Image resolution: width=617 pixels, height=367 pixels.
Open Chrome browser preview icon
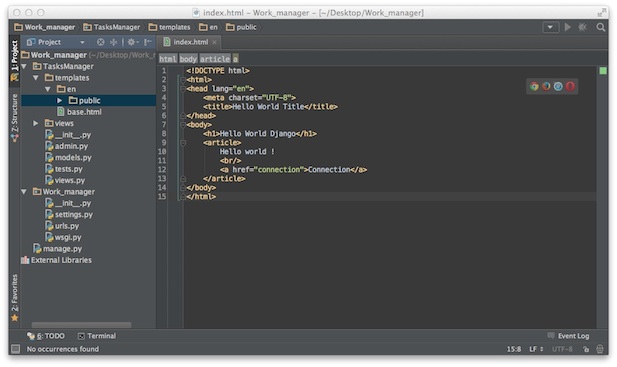tap(534, 86)
